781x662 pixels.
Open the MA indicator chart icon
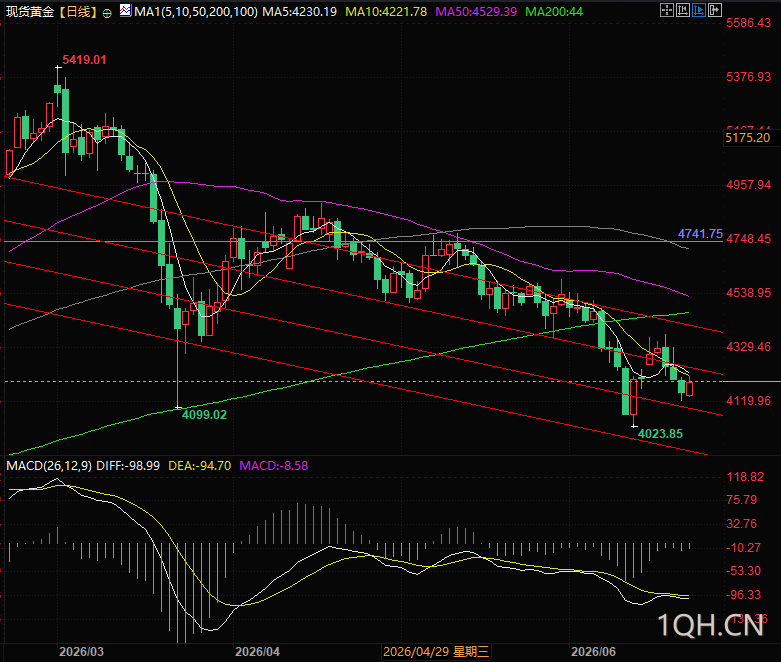[126, 10]
